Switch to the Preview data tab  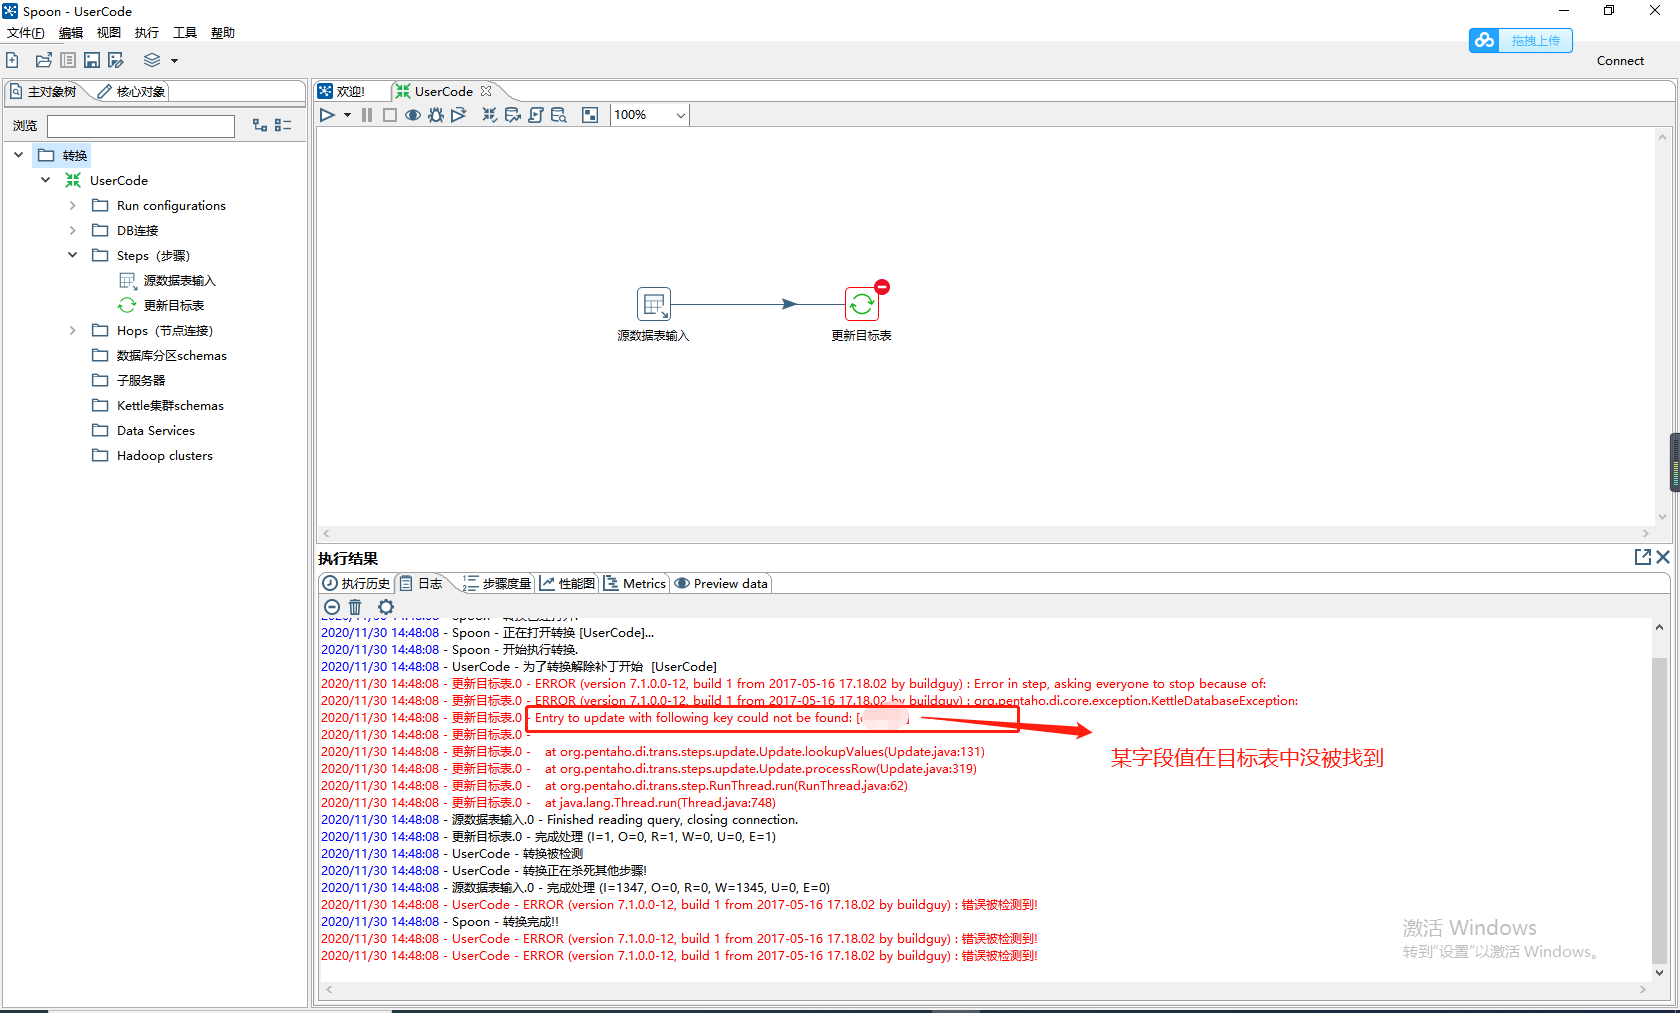pyautogui.click(x=721, y=584)
